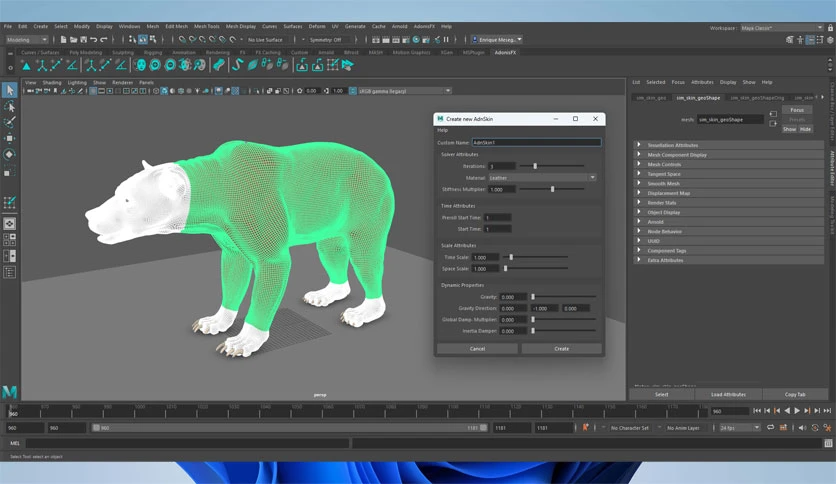Activate the Rotate tool in toolbox
This screenshot has width=836, height=484.
10,155
